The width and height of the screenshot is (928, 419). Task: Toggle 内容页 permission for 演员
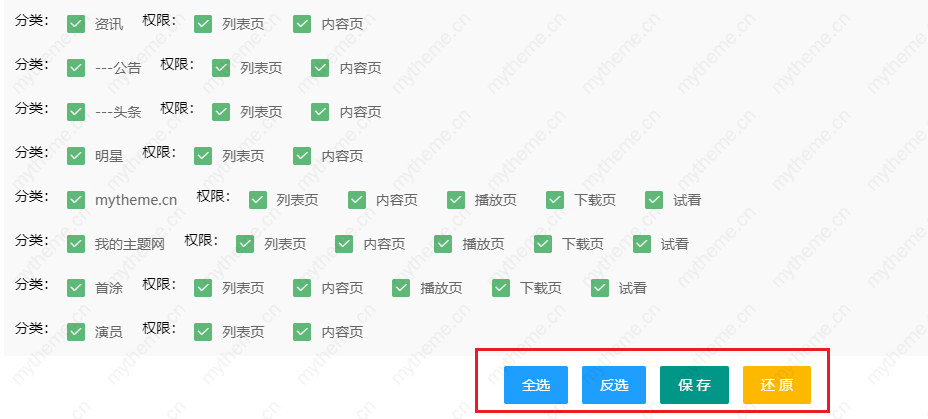click(302, 332)
